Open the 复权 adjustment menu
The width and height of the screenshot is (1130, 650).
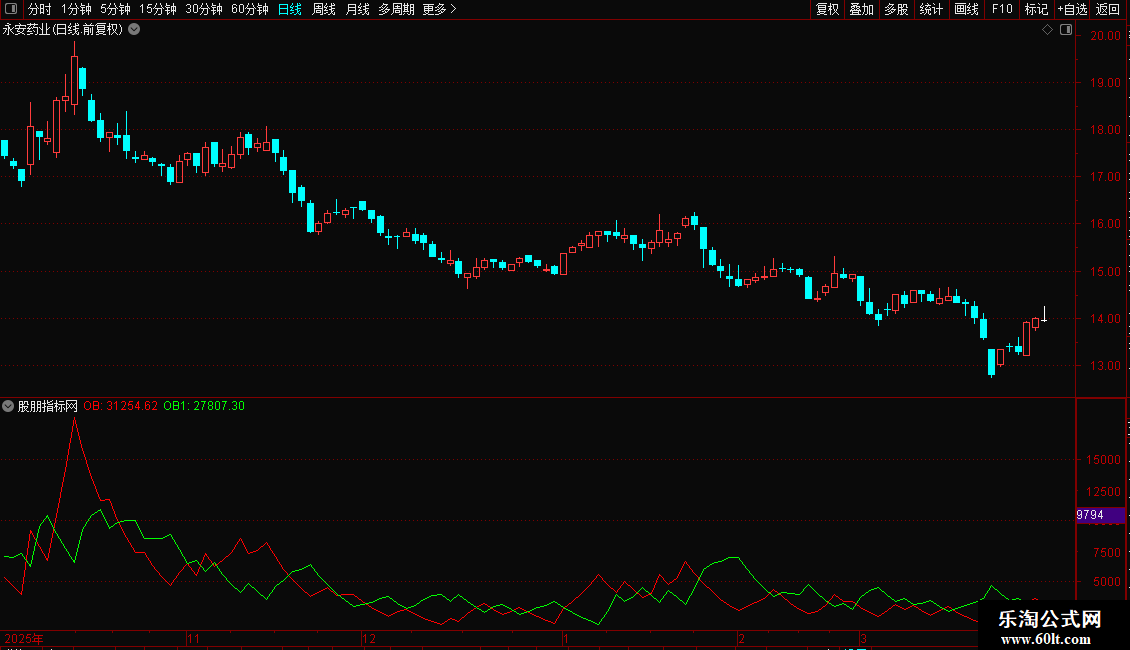click(827, 9)
